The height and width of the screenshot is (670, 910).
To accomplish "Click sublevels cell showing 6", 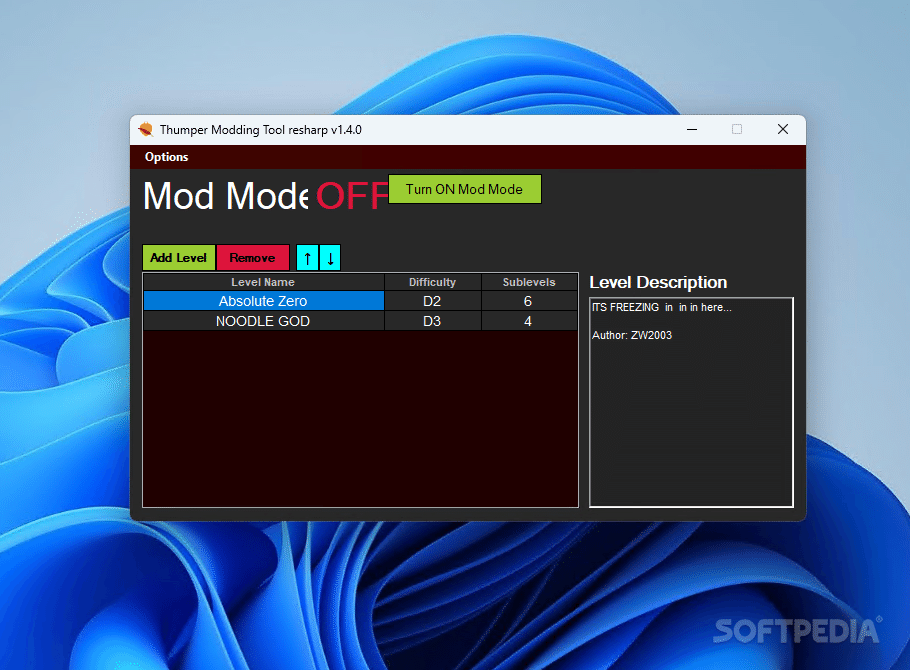I will coord(529,301).
